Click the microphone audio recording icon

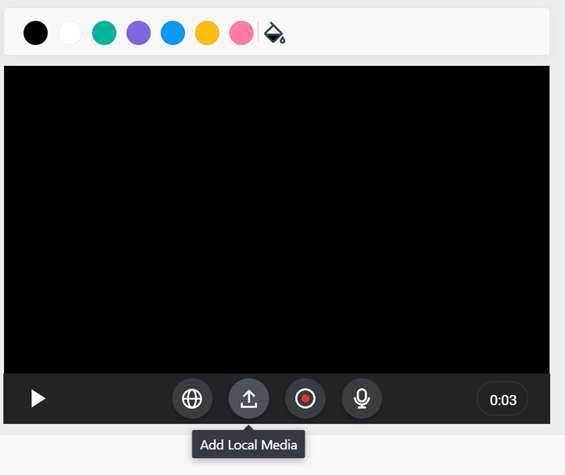point(362,399)
